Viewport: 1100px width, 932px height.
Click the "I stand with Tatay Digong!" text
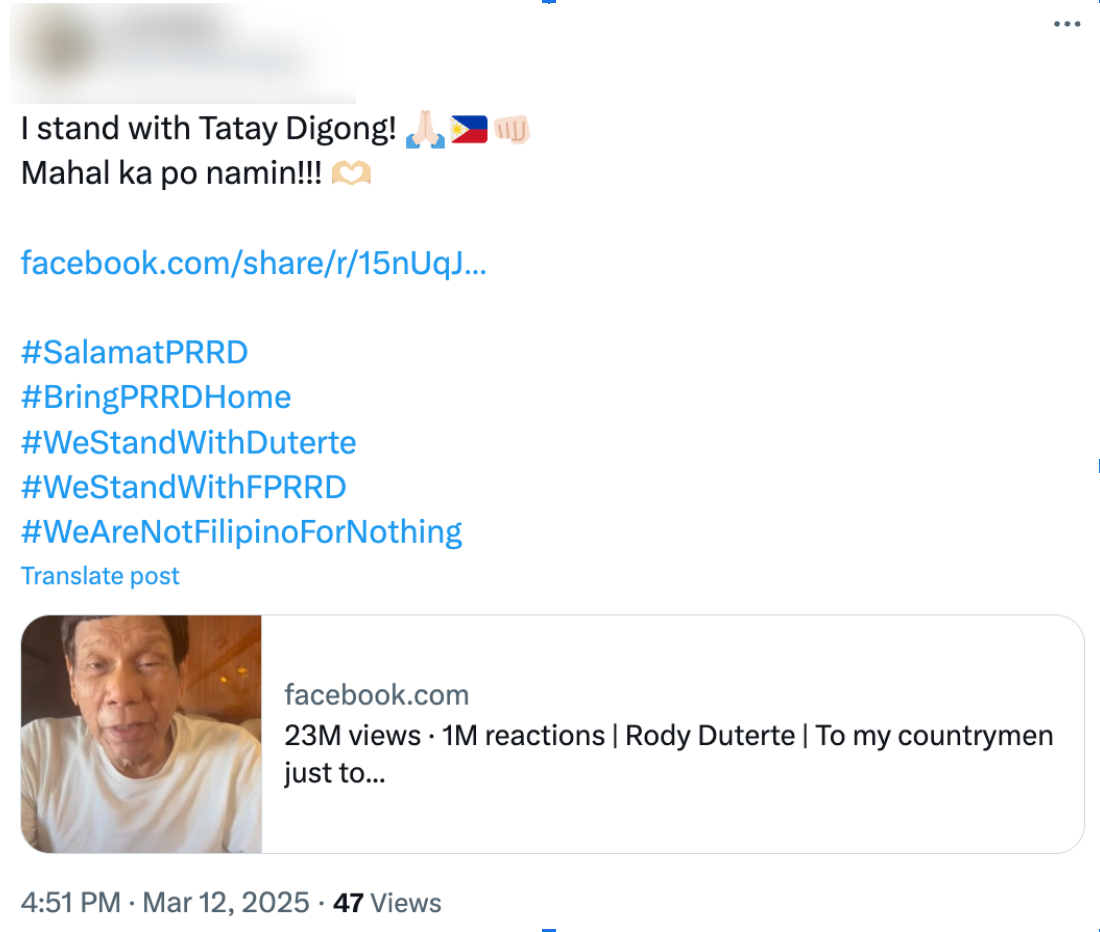(x=209, y=129)
